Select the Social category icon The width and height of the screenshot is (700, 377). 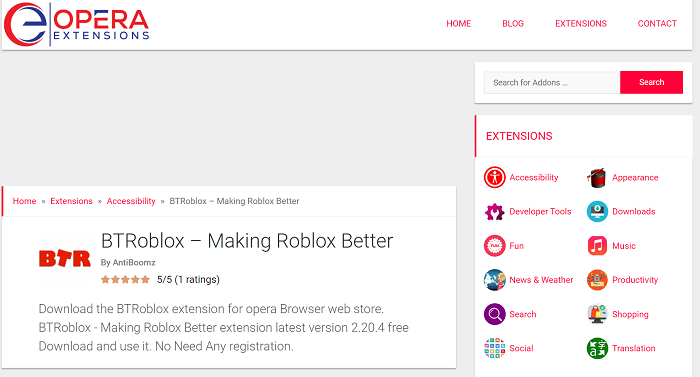pyautogui.click(x=494, y=348)
